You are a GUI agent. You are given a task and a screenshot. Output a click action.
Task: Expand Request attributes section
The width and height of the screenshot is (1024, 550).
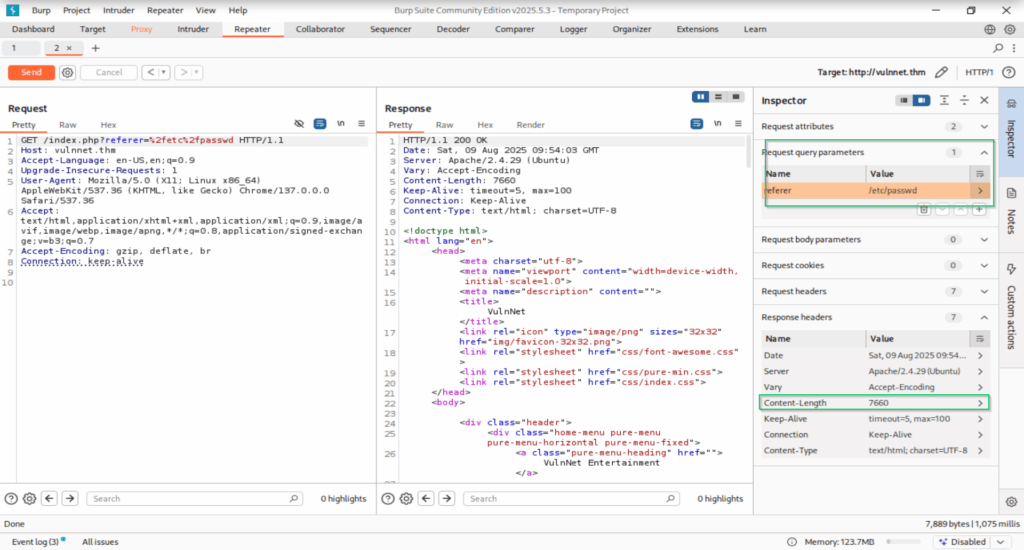coord(984,127)
